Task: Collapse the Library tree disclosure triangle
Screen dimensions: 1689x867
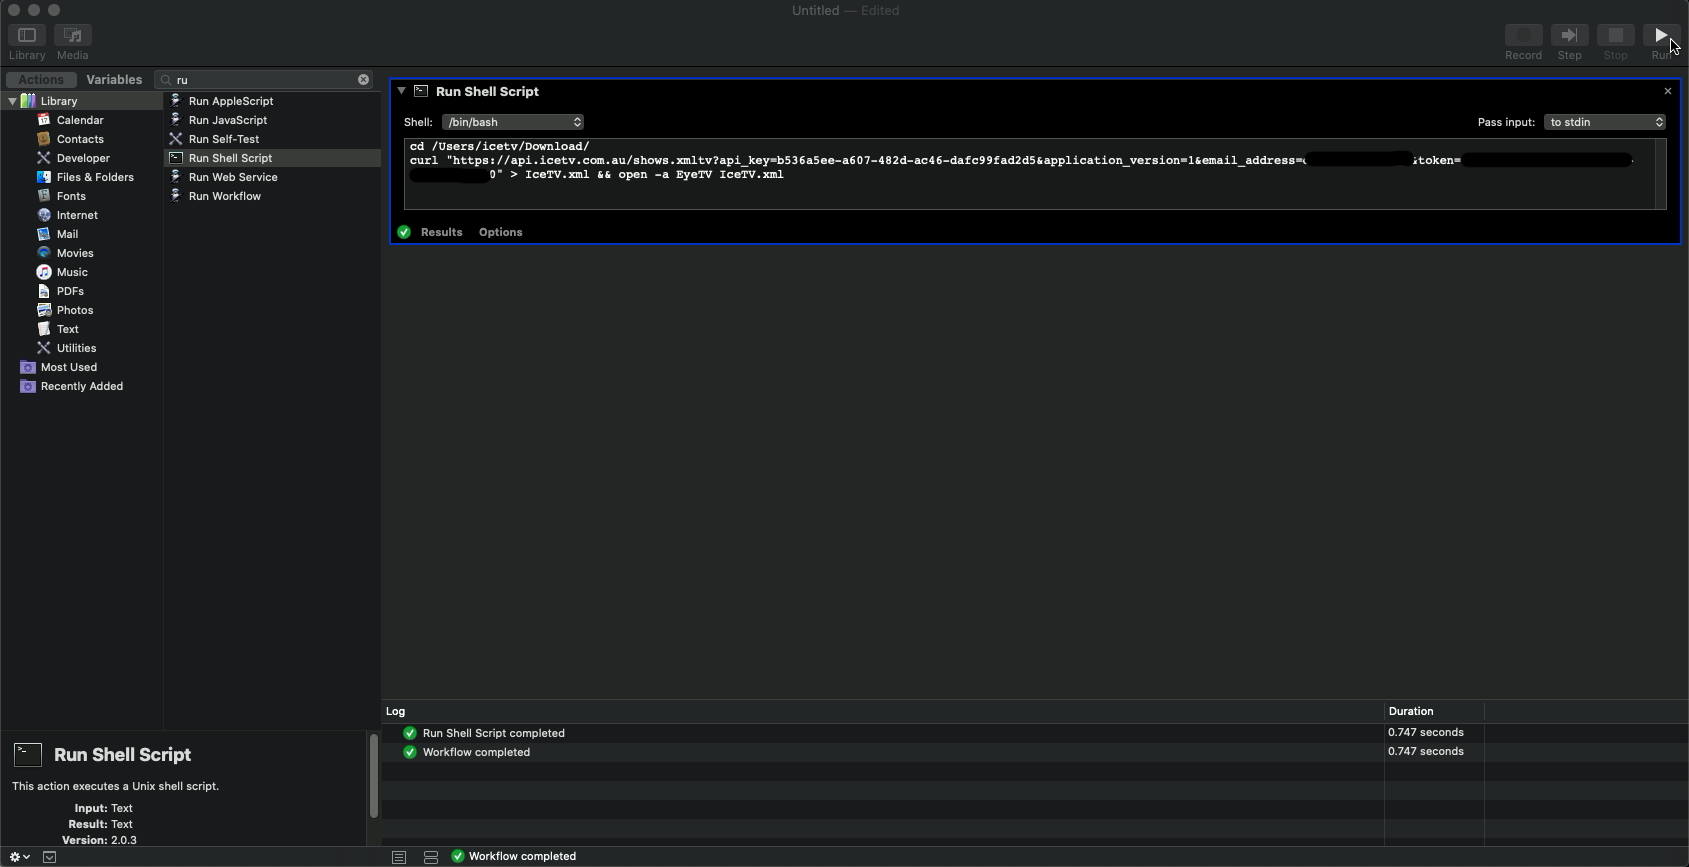Action: pos(12,101)
